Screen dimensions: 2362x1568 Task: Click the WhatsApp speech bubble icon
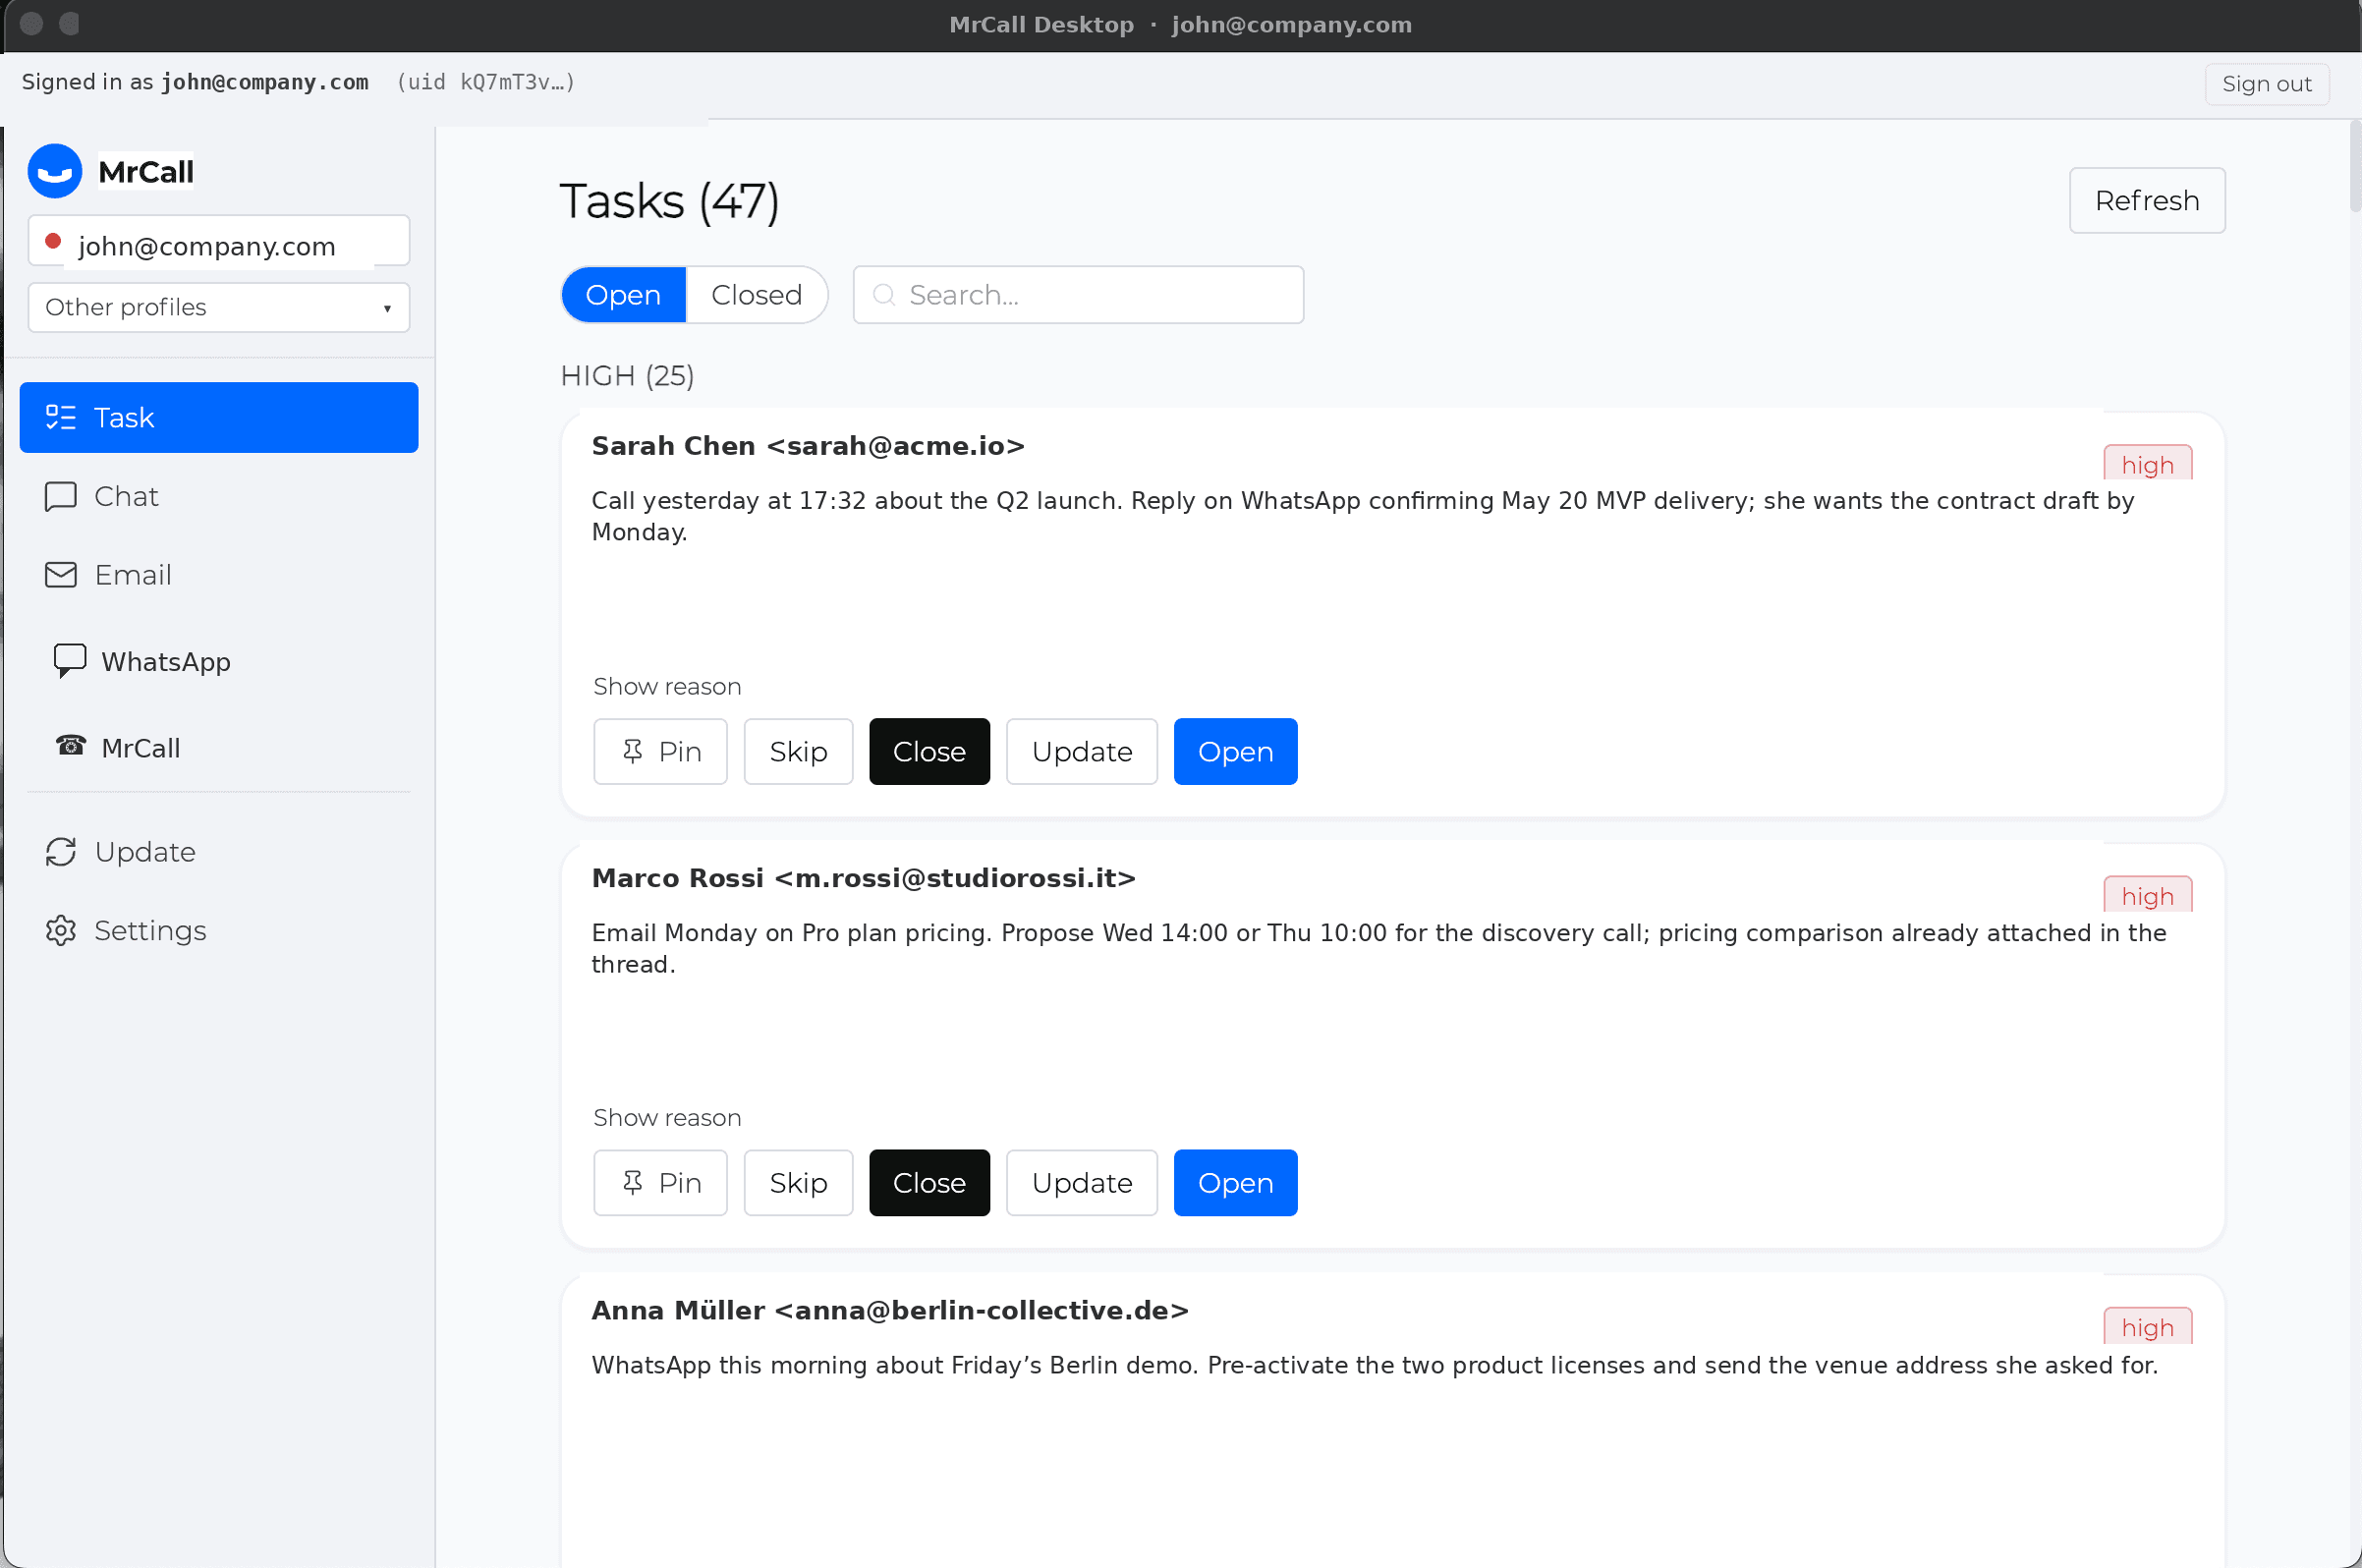click(x=69, y=661)
